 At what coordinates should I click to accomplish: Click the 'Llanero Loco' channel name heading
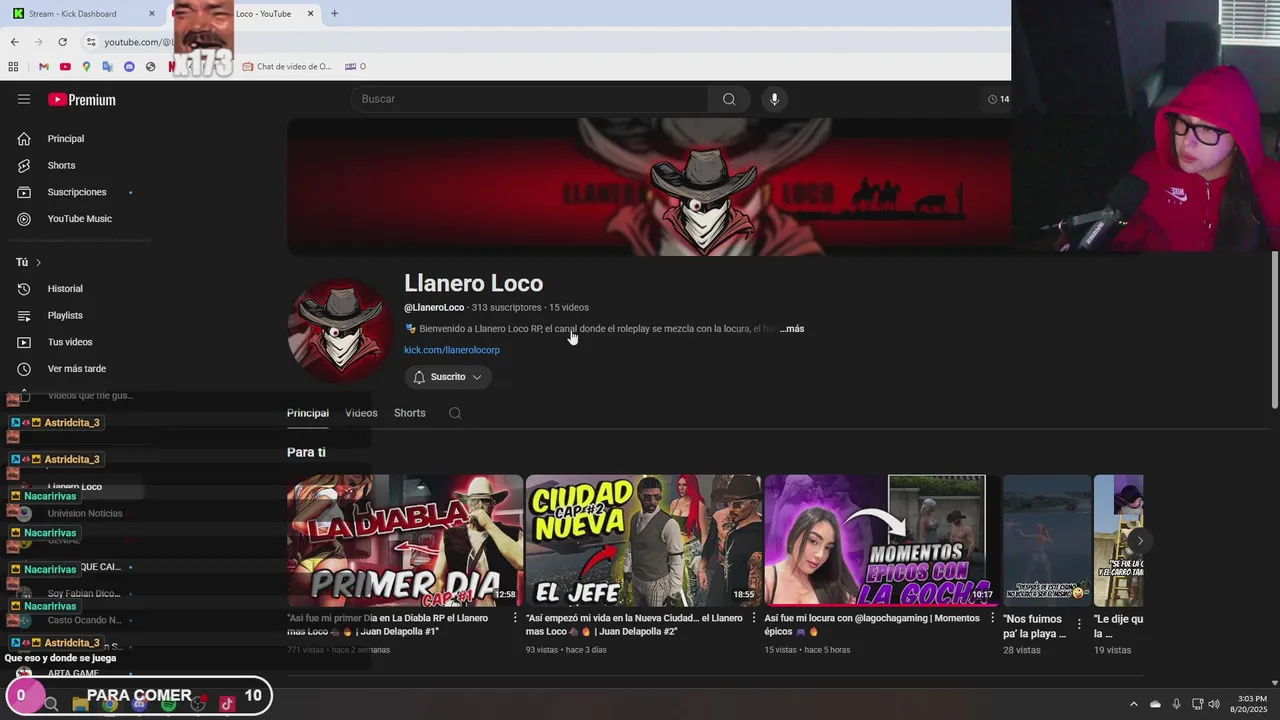click(474, 283)
